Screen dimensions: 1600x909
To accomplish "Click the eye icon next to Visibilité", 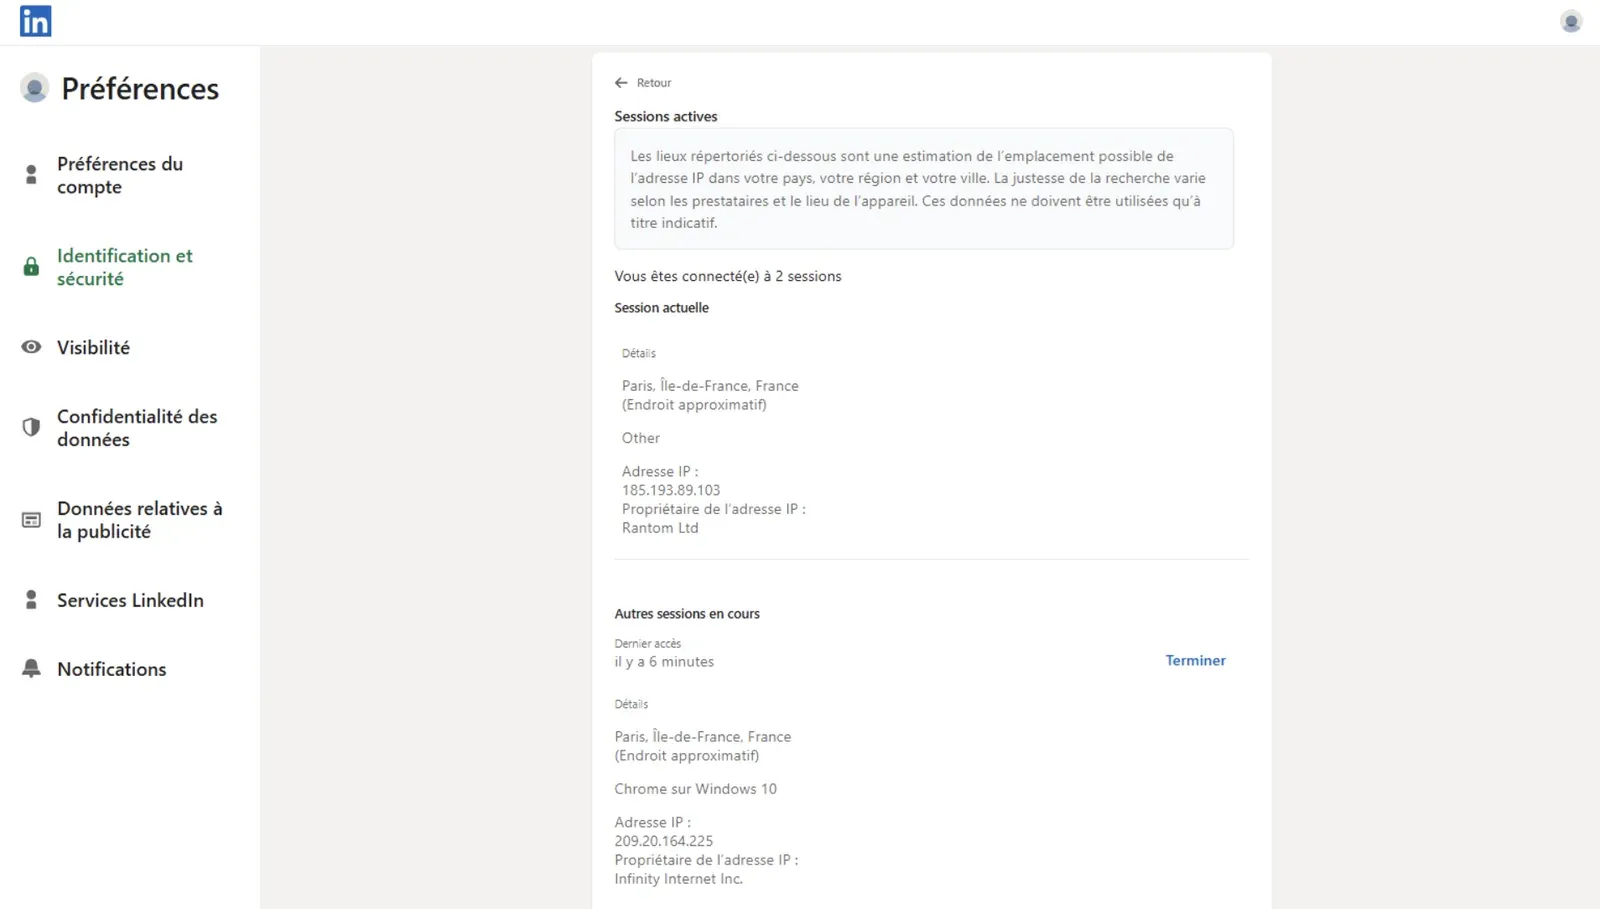I will pos(31,347).
